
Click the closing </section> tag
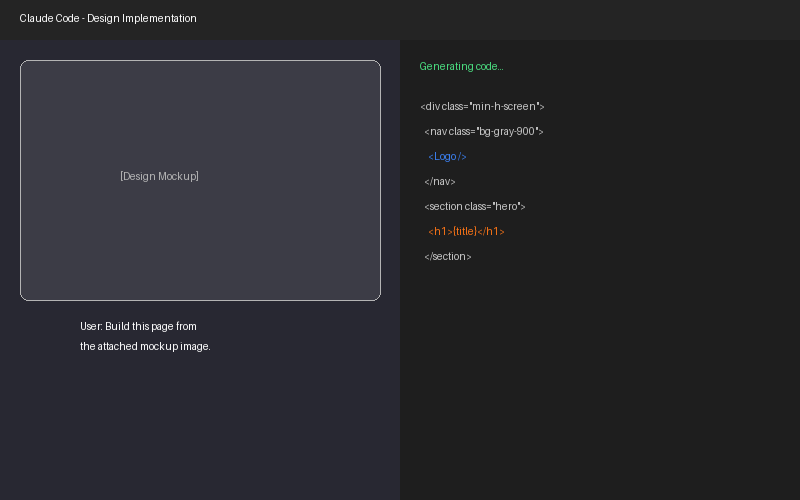point(447,257)
